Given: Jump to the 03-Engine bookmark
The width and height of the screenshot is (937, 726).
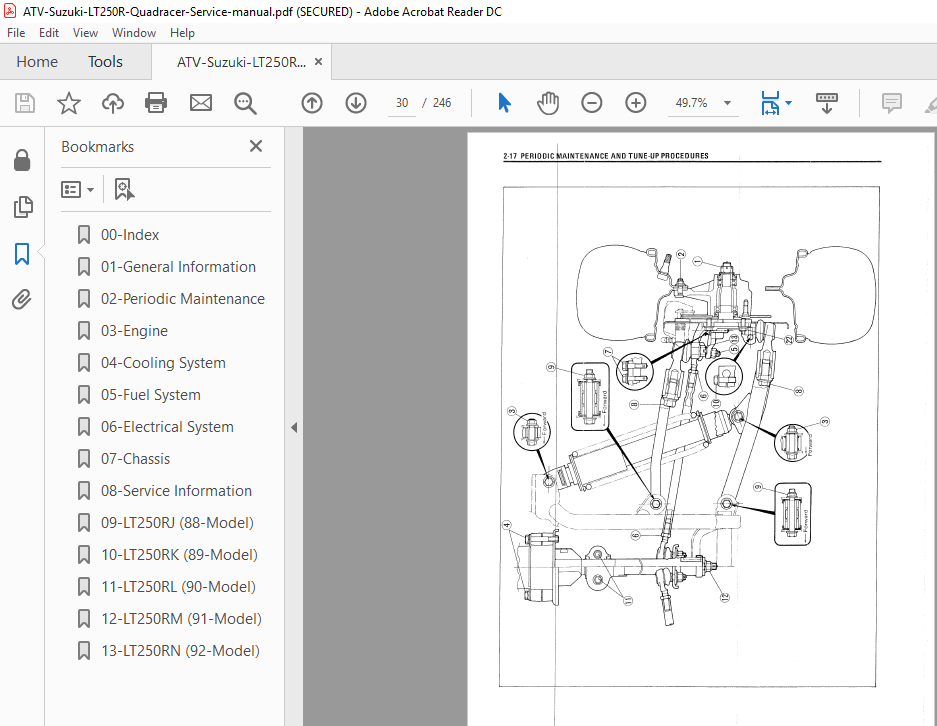Looking at the screenshot, I should 134,330.
